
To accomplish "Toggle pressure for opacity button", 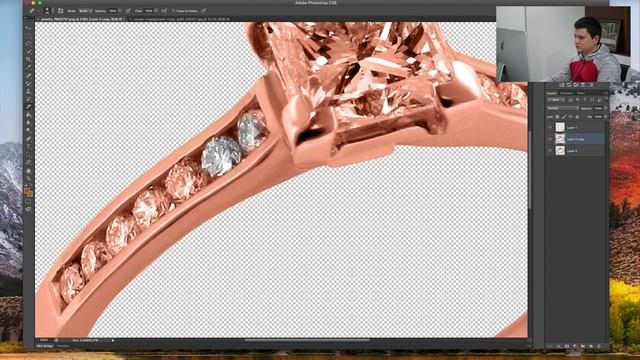I will (128, 11).
